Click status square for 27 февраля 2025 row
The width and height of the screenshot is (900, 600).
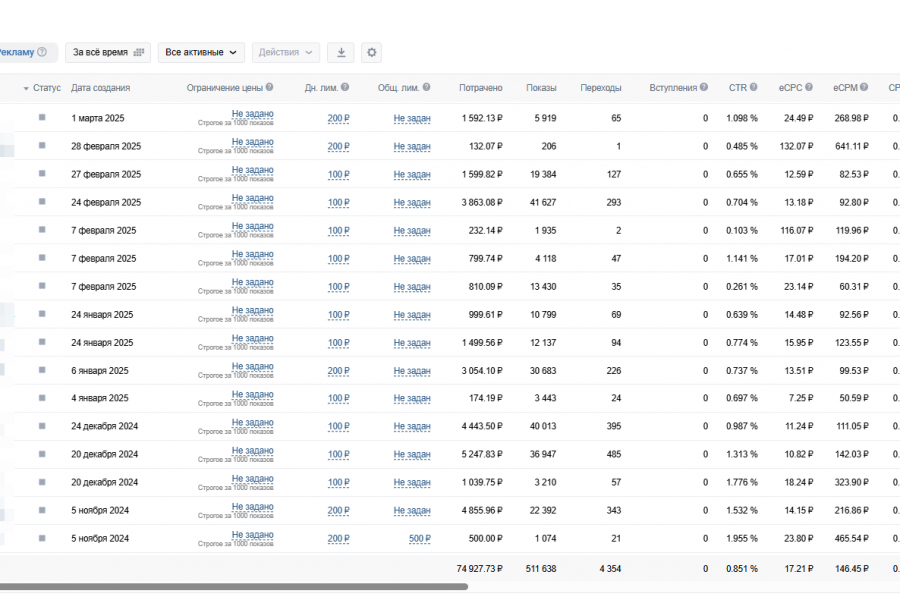42,173
